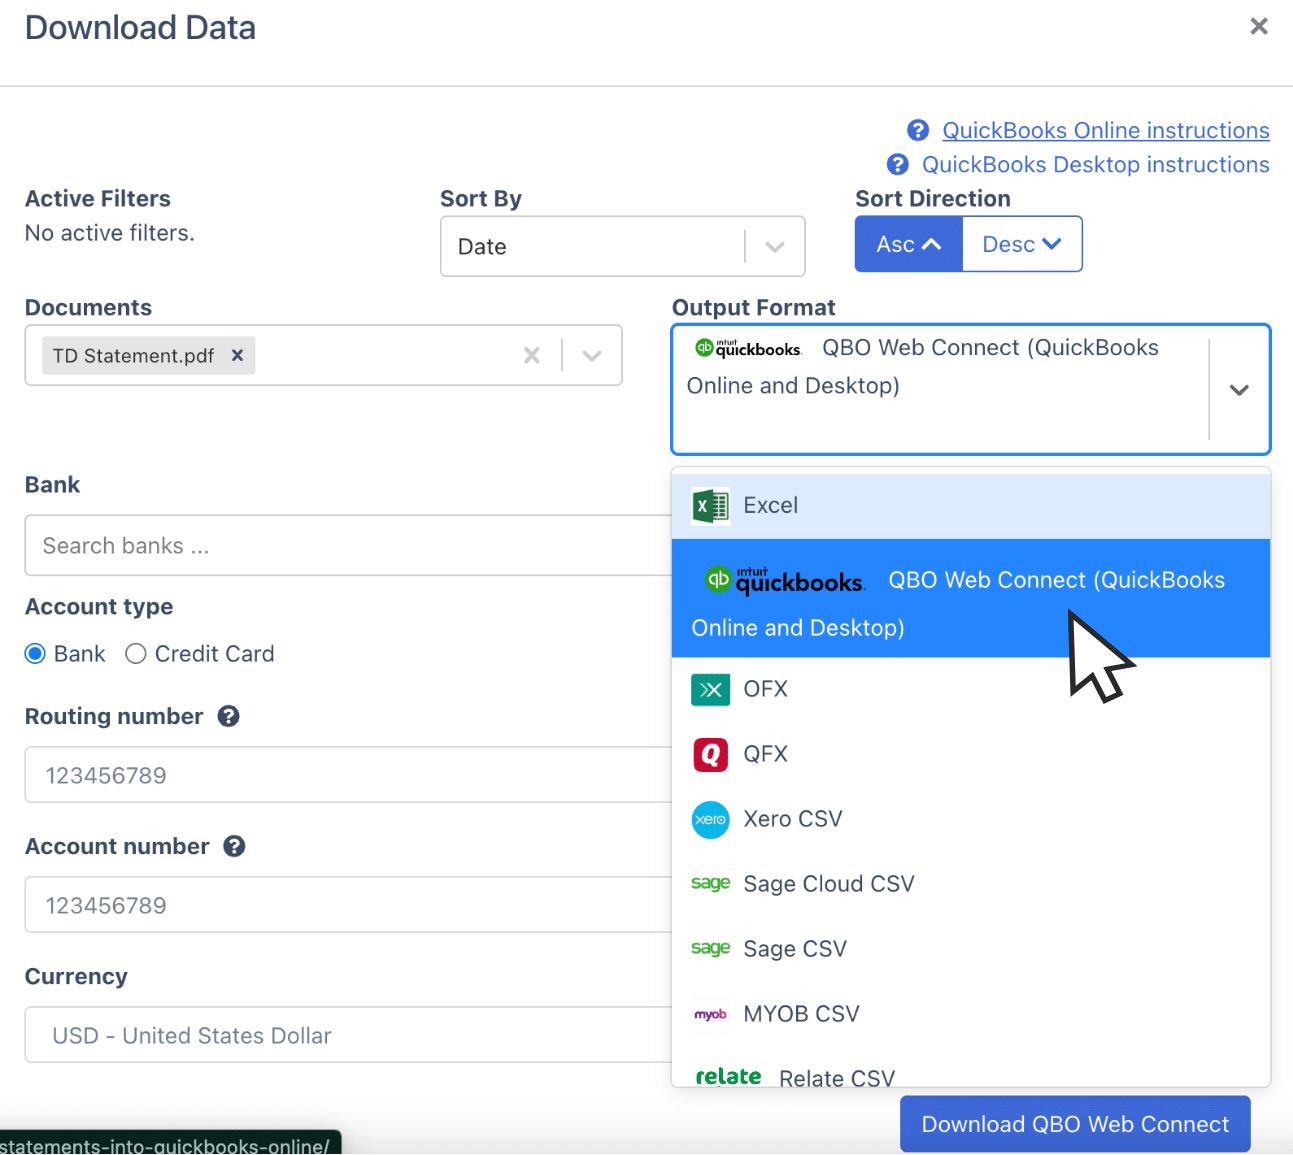Image resolution: width=1293 pixels, height=1155 pixels.
Task: Click the QFX red Q icon
Action: [x=710, y=754]
